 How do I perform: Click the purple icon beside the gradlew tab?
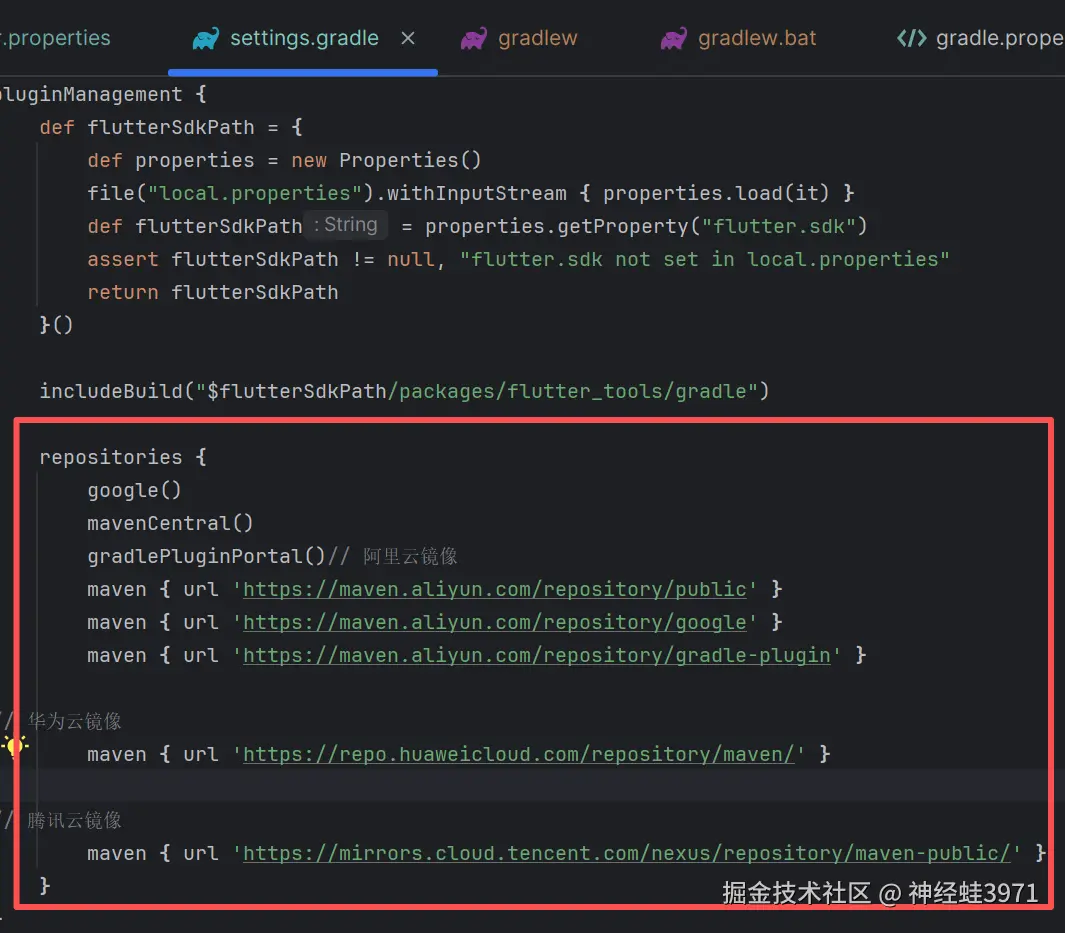pos(474,39)
